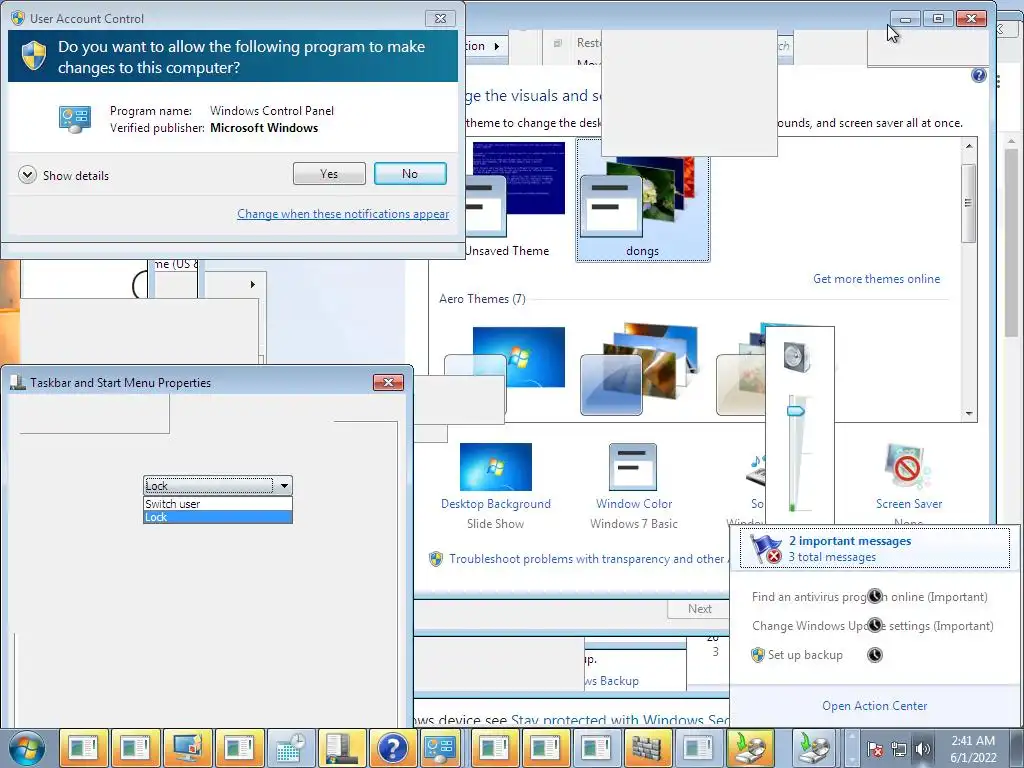This screenshot has height=768, width=1024.
Task: Click theme list scroll up arrow
Action: point(969,146)
